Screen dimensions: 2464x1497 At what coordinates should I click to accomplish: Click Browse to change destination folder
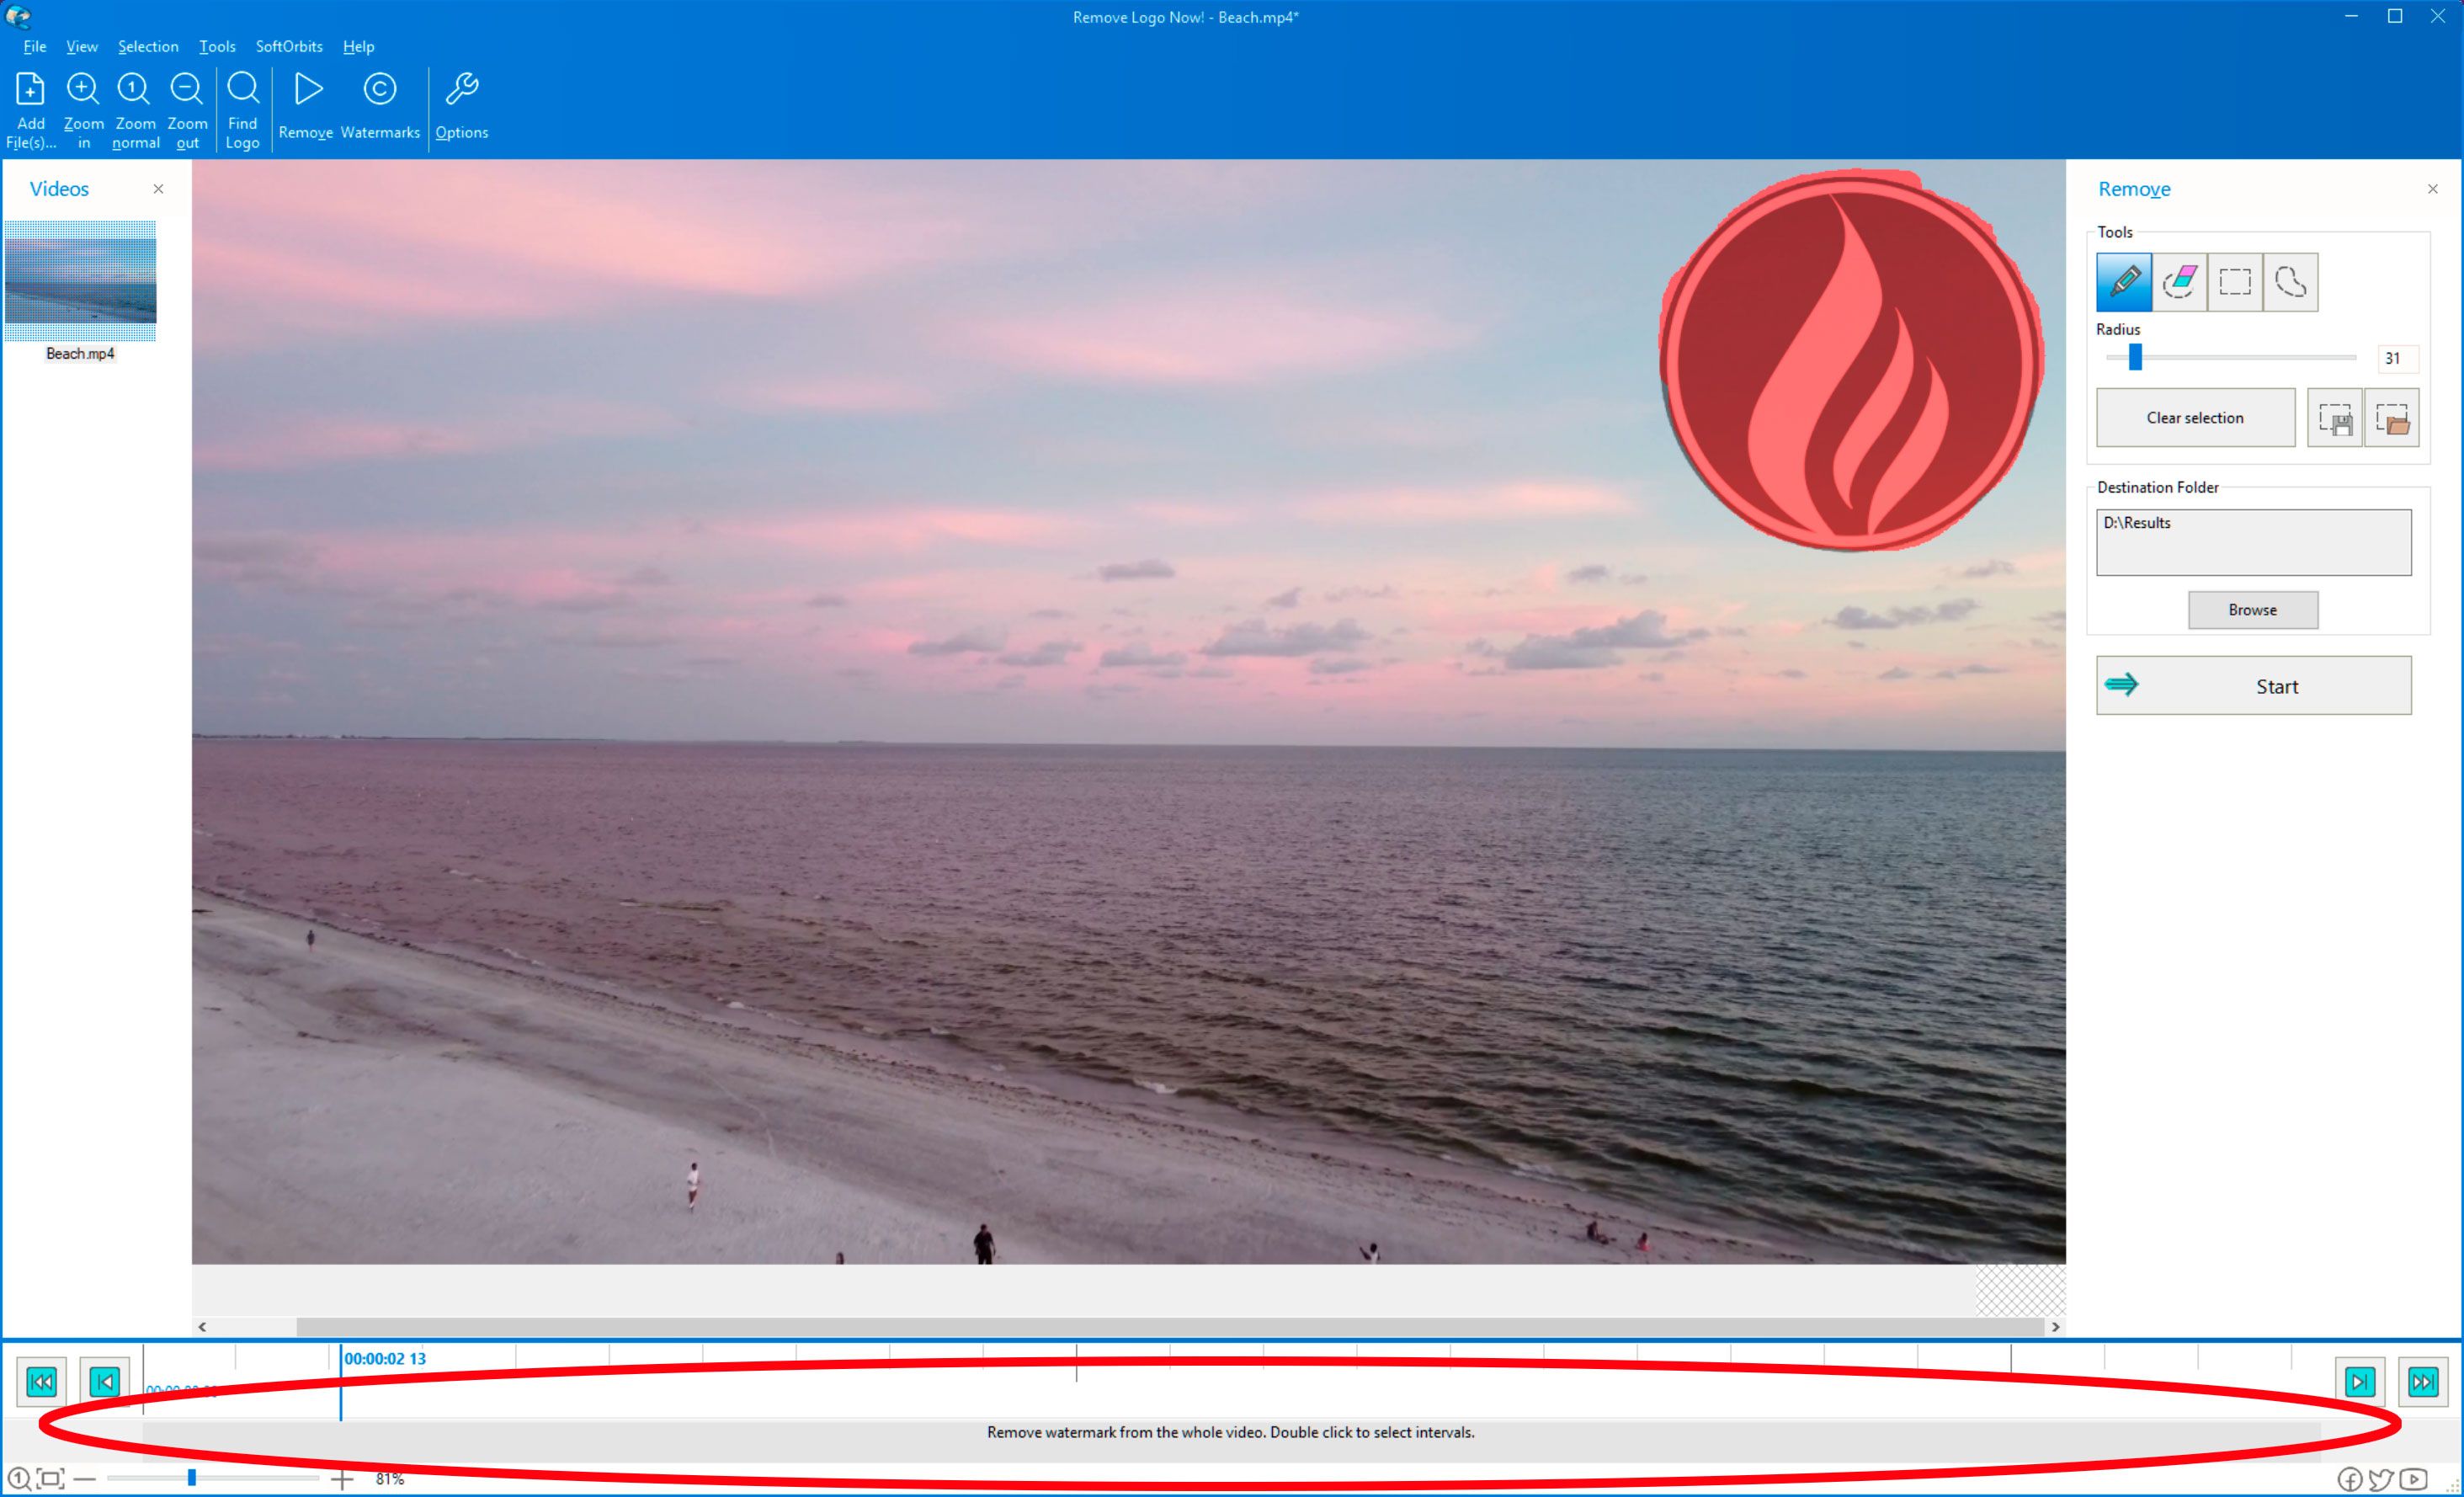coord(2254,610)
